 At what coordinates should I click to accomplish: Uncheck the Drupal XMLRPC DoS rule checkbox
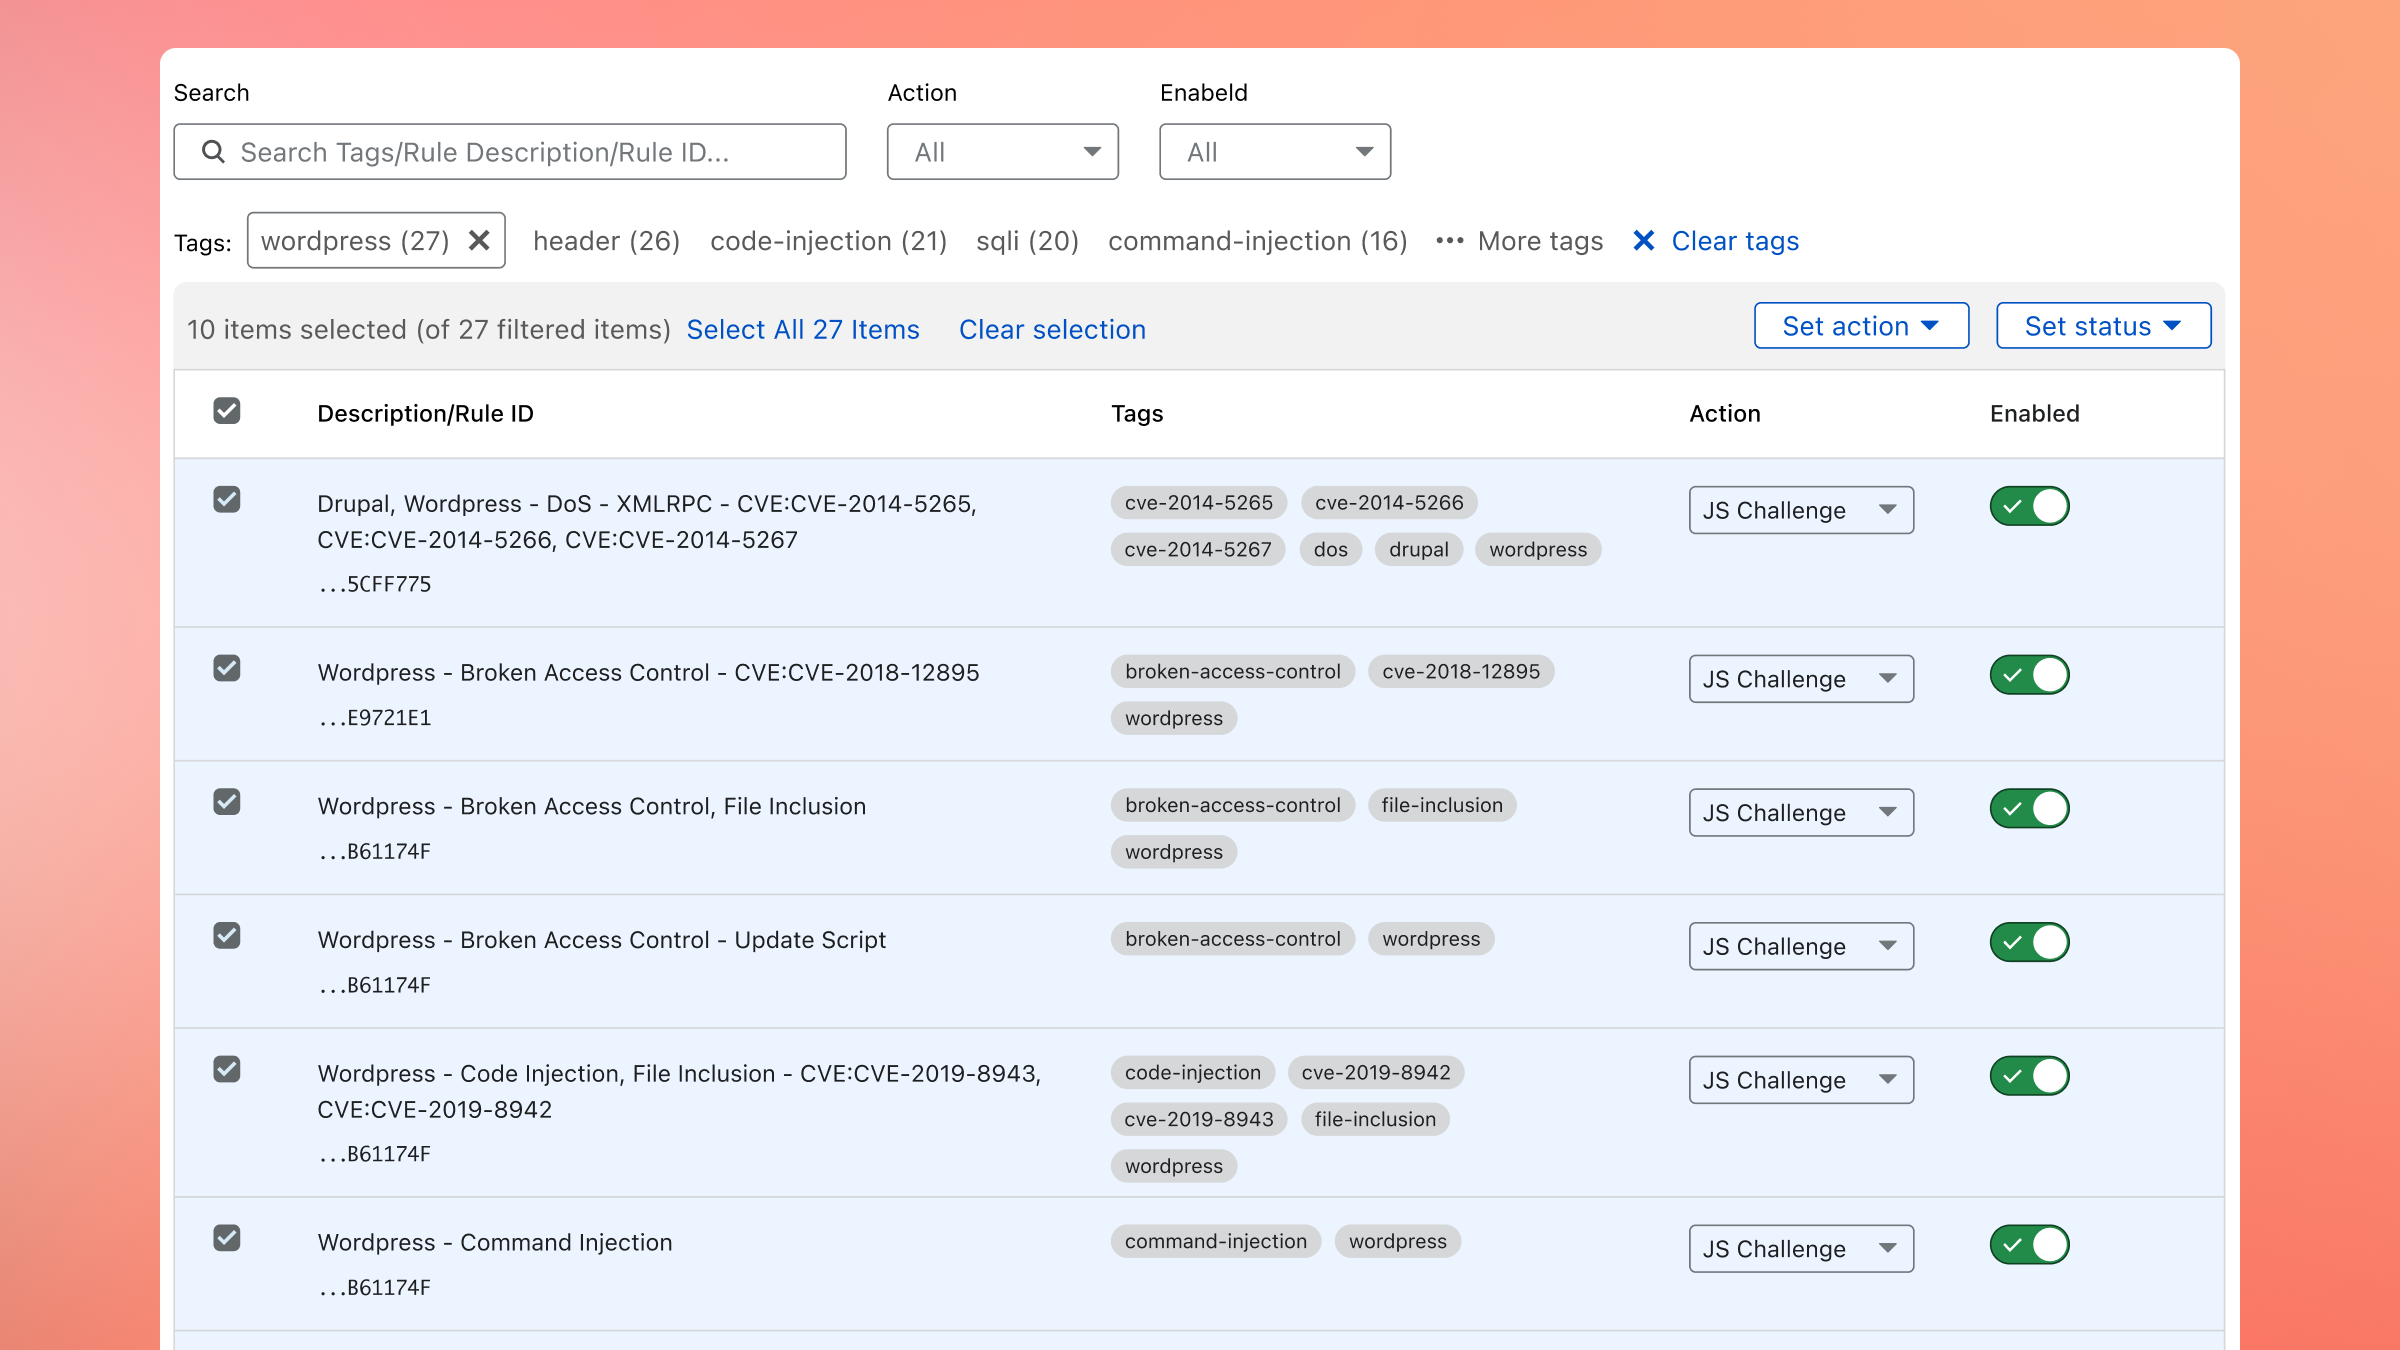coord(227,500)
